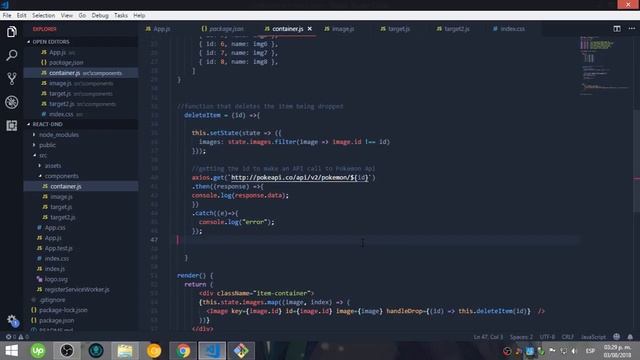
Task: Select container.js under OPEN EDITORS
Action: (81, 73)
